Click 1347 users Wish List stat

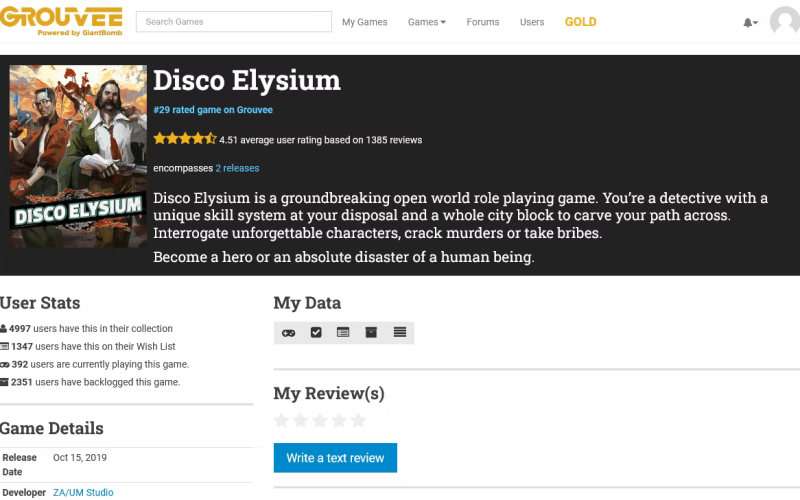(93, 346)
